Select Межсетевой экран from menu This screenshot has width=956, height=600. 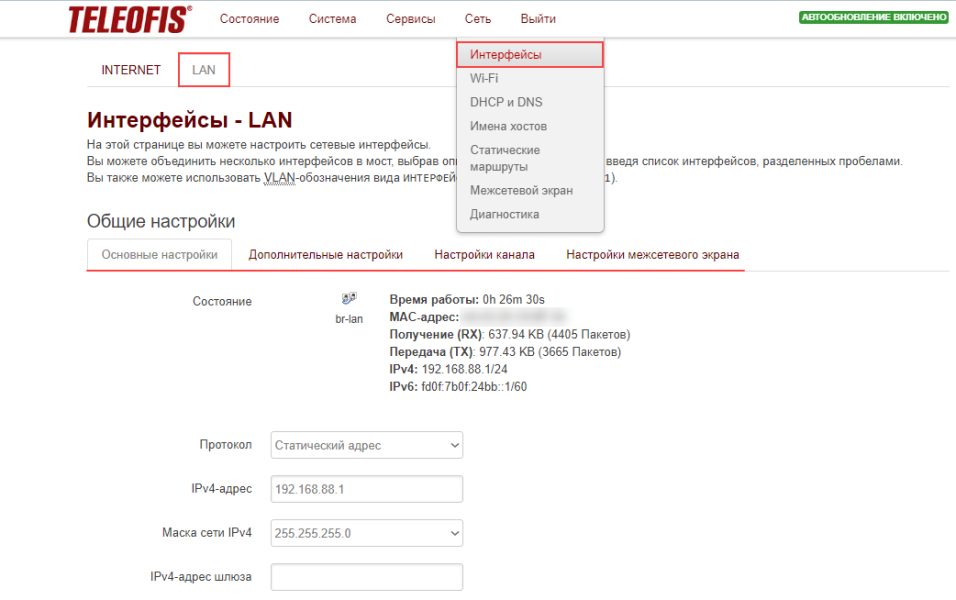click(x=521, y=190)
